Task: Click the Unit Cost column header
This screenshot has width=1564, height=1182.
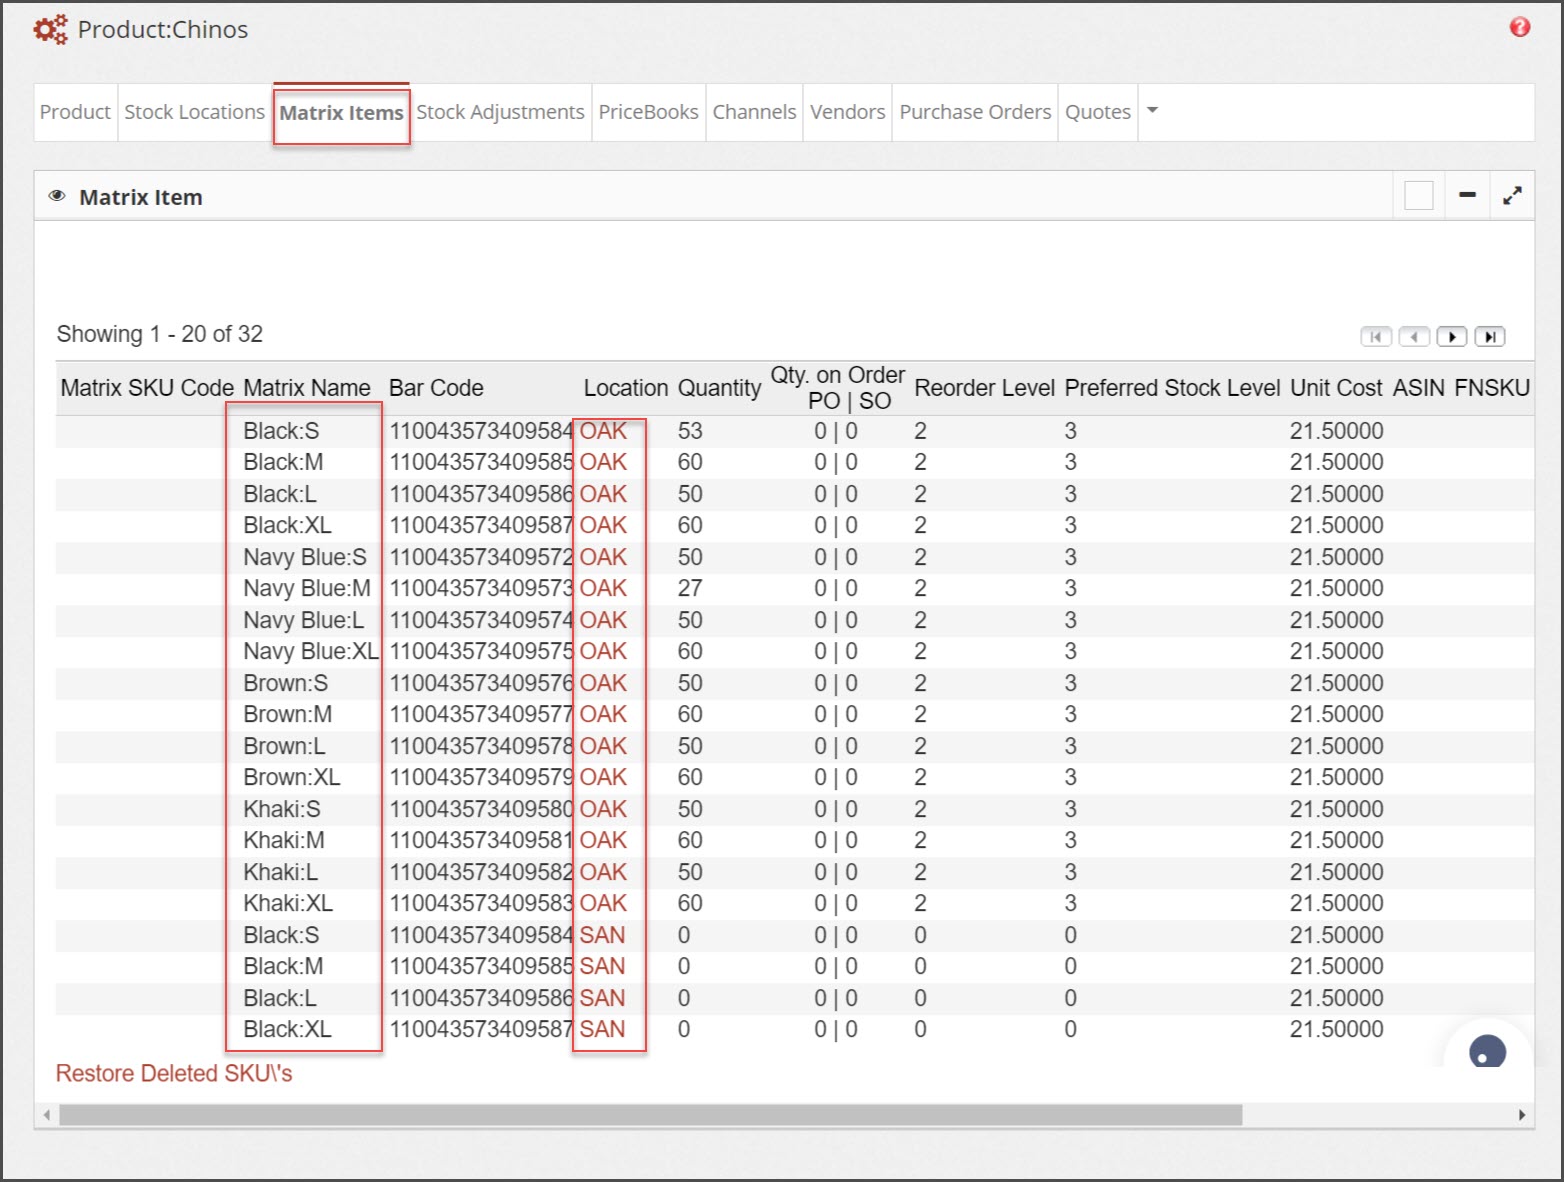Action: pos(1336,388)
